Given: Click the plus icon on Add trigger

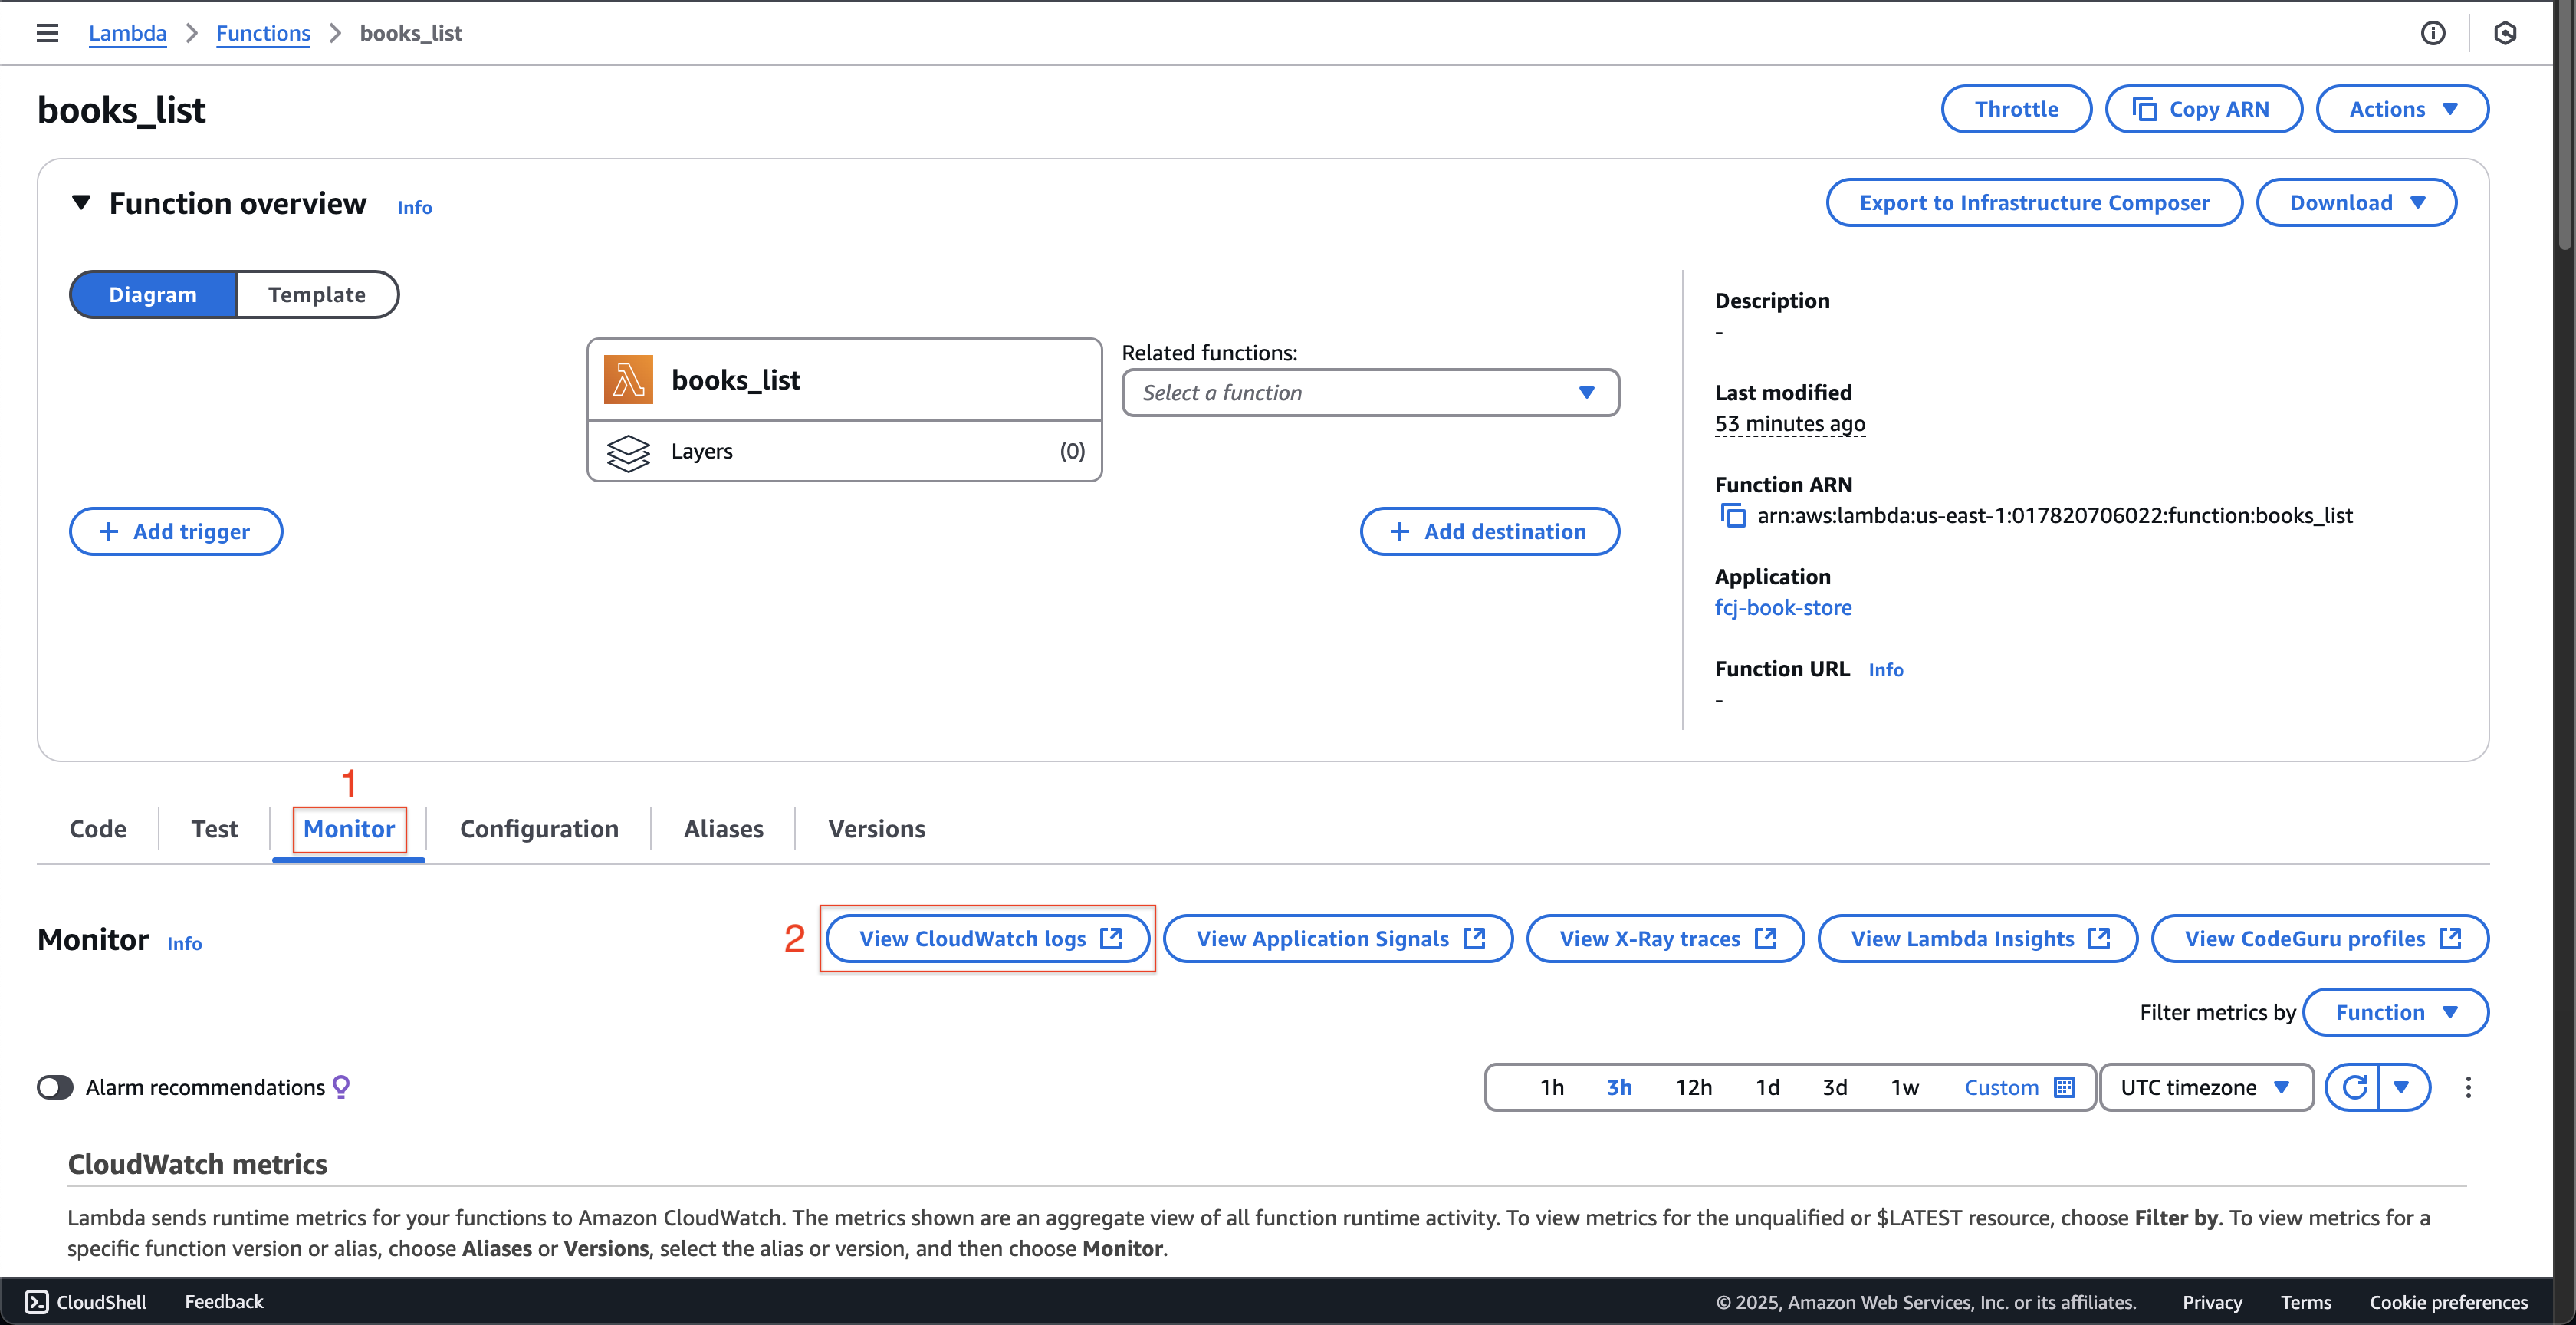Looking at the screenshot, I should [109, 531].
